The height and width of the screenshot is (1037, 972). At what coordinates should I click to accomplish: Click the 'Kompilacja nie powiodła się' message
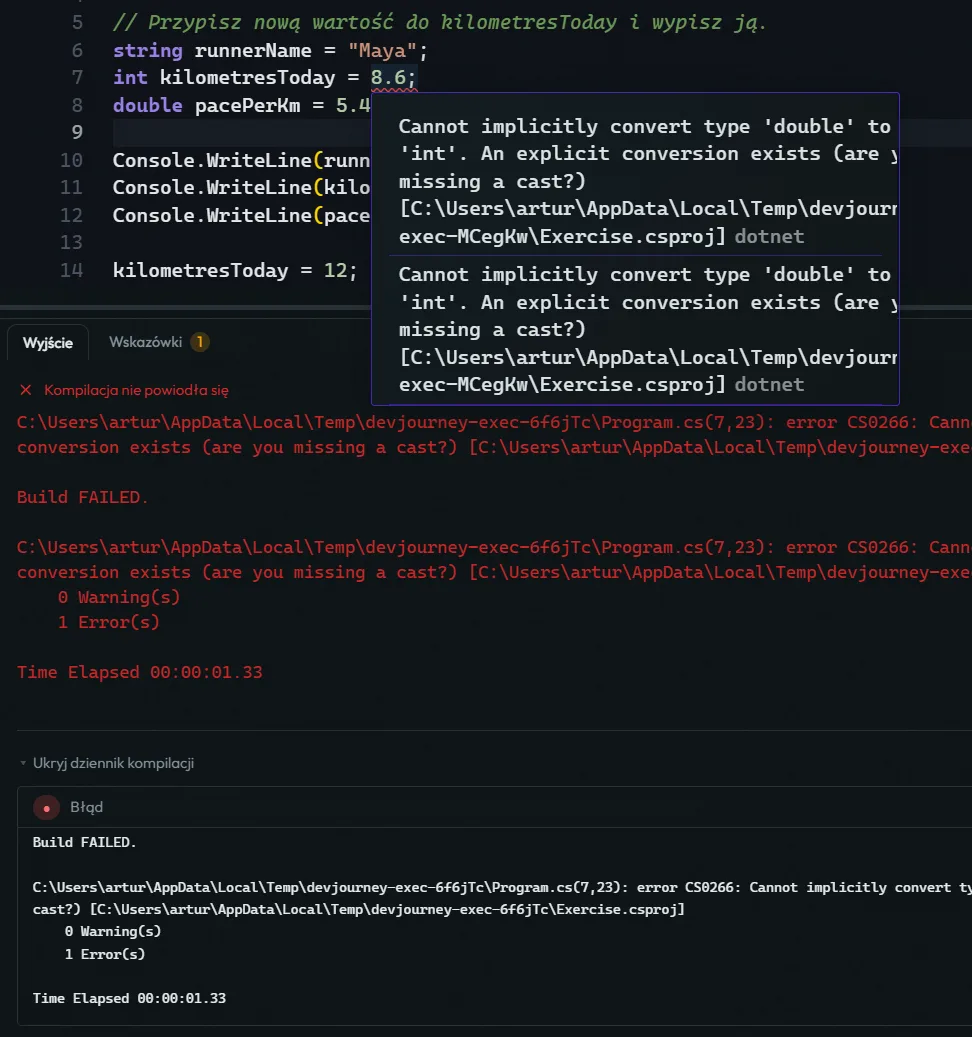coord(136,390)
